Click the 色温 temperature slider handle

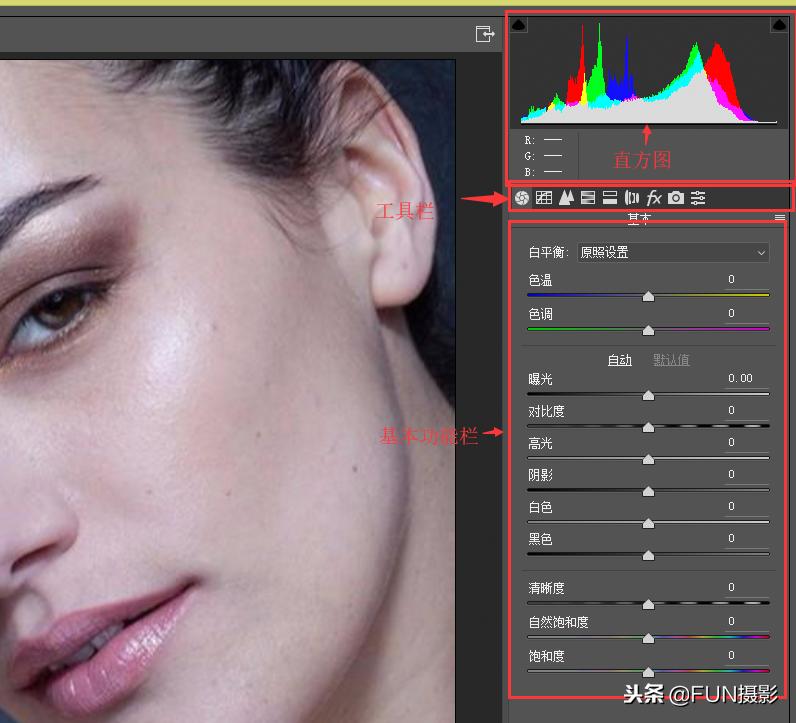coord(648,297)
